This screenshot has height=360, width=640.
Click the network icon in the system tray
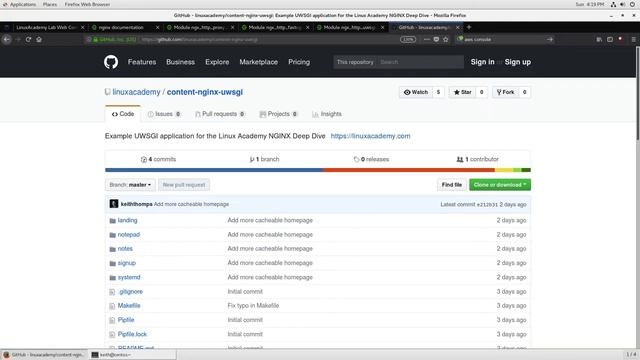613,4
